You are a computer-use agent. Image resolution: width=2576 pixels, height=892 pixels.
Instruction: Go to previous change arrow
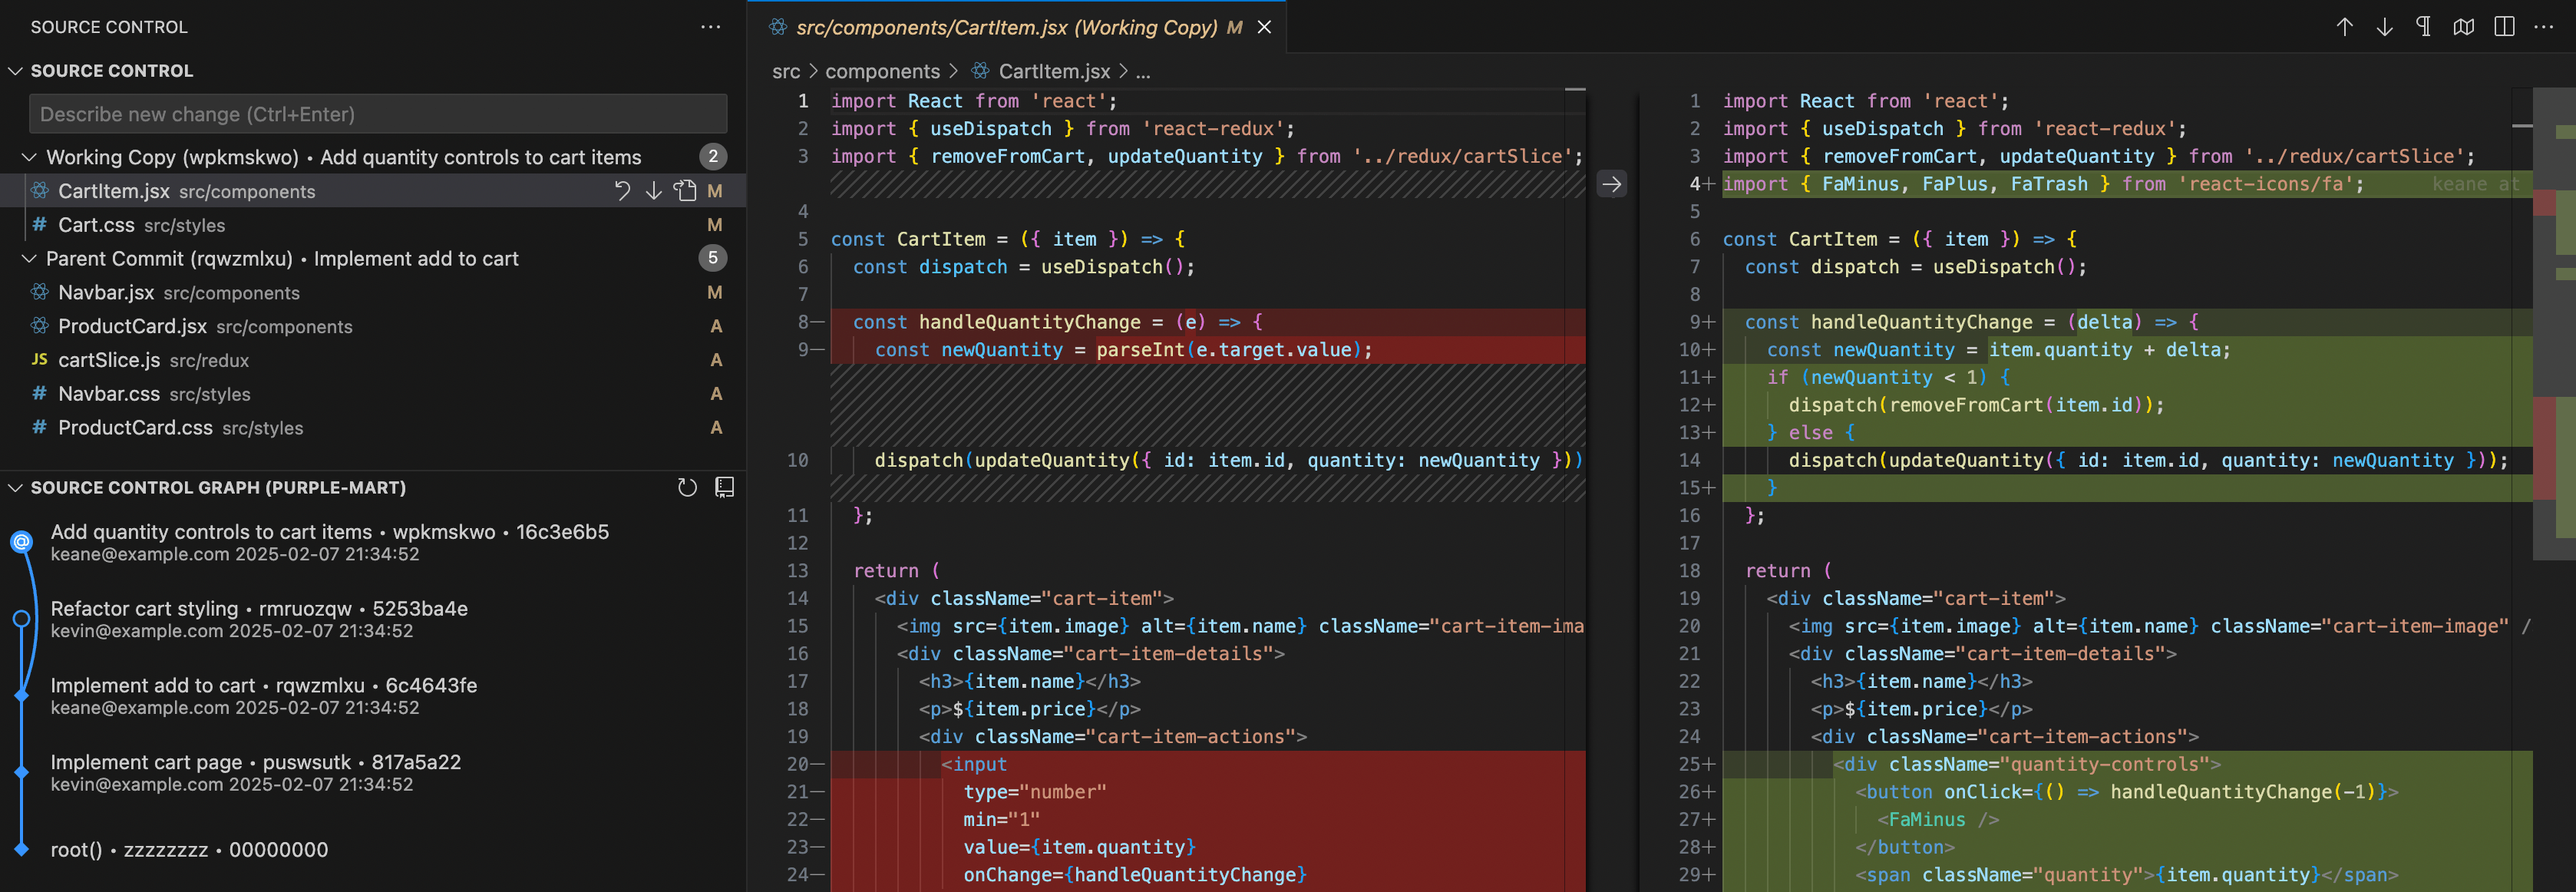click(2344, 27)
